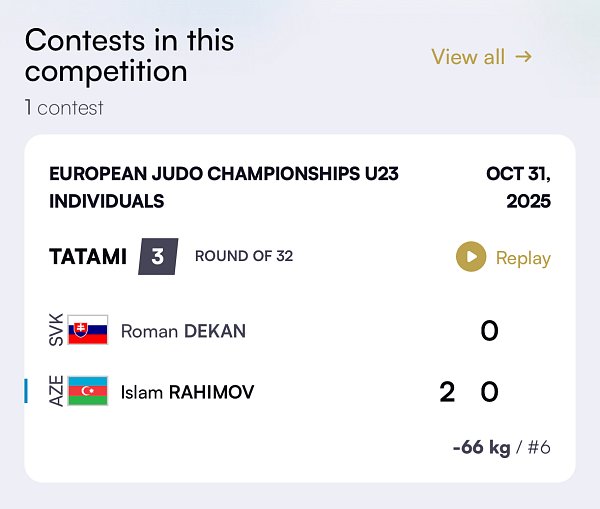Click the Oct 31, 2025 date
The width and height of the screenshot is (600, 509).
click(518, 187)
